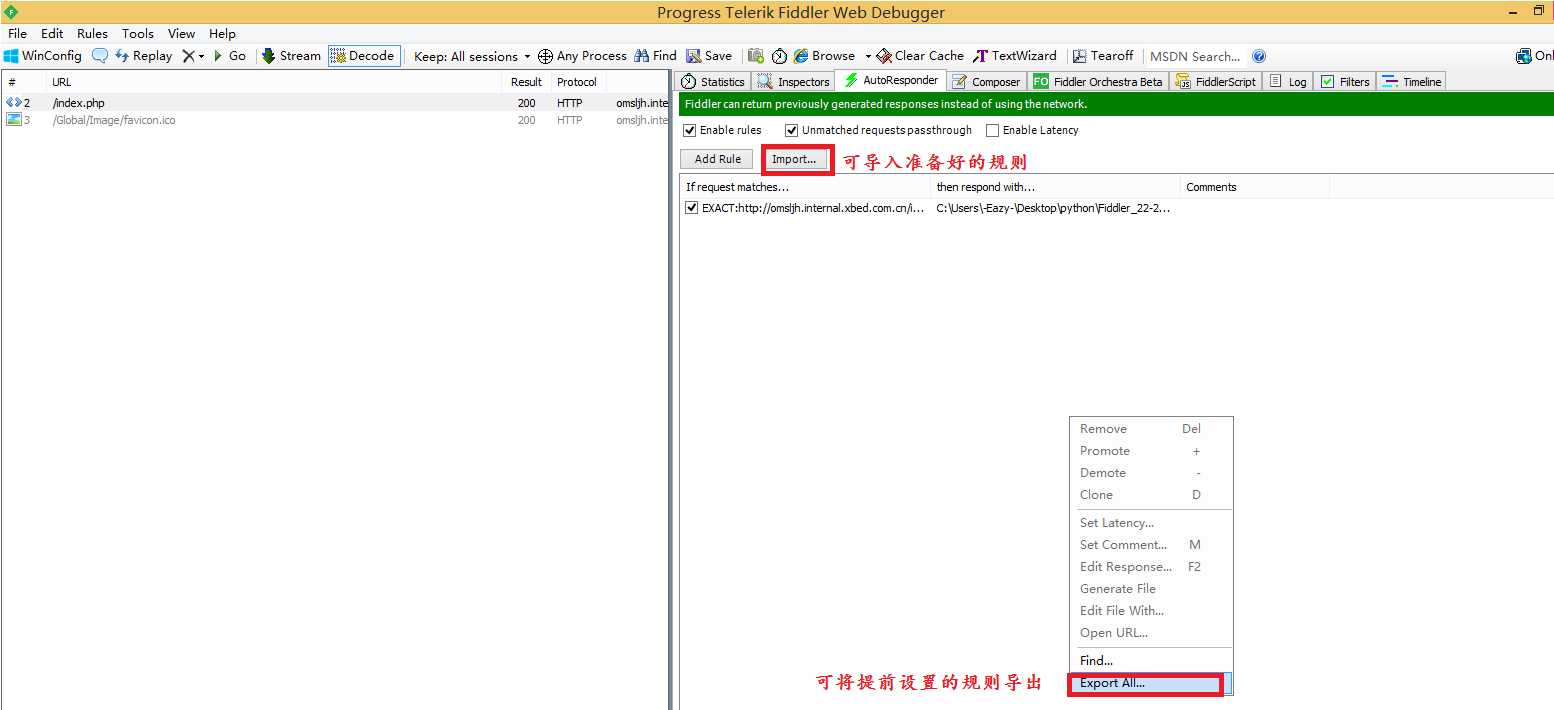This screenshot has width=1554, height=710.
Task: Open the Rules menu
Action: coord(92,33)
